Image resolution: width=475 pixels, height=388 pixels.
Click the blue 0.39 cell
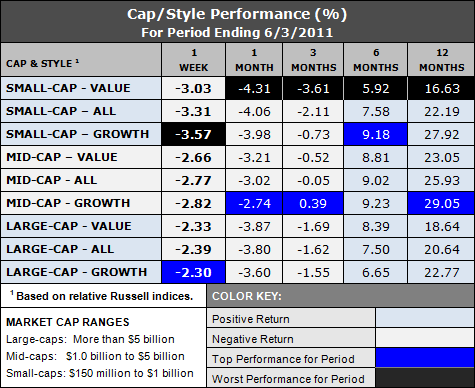pyautogui.click(x=313, y=203)
